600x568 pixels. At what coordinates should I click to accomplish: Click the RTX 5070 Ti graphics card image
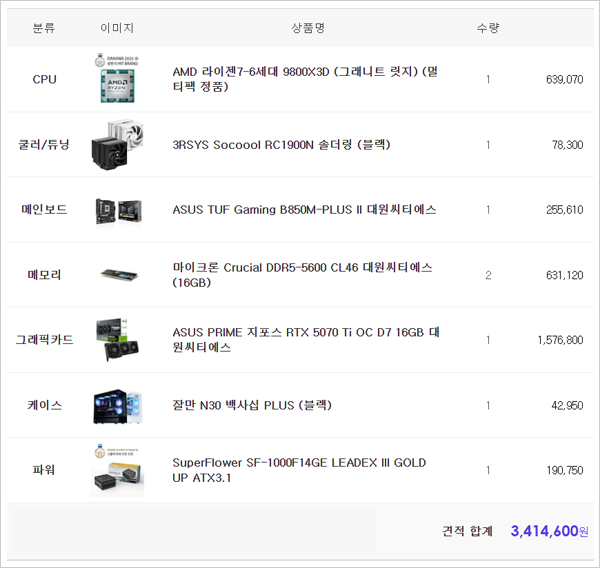[117, 340]
